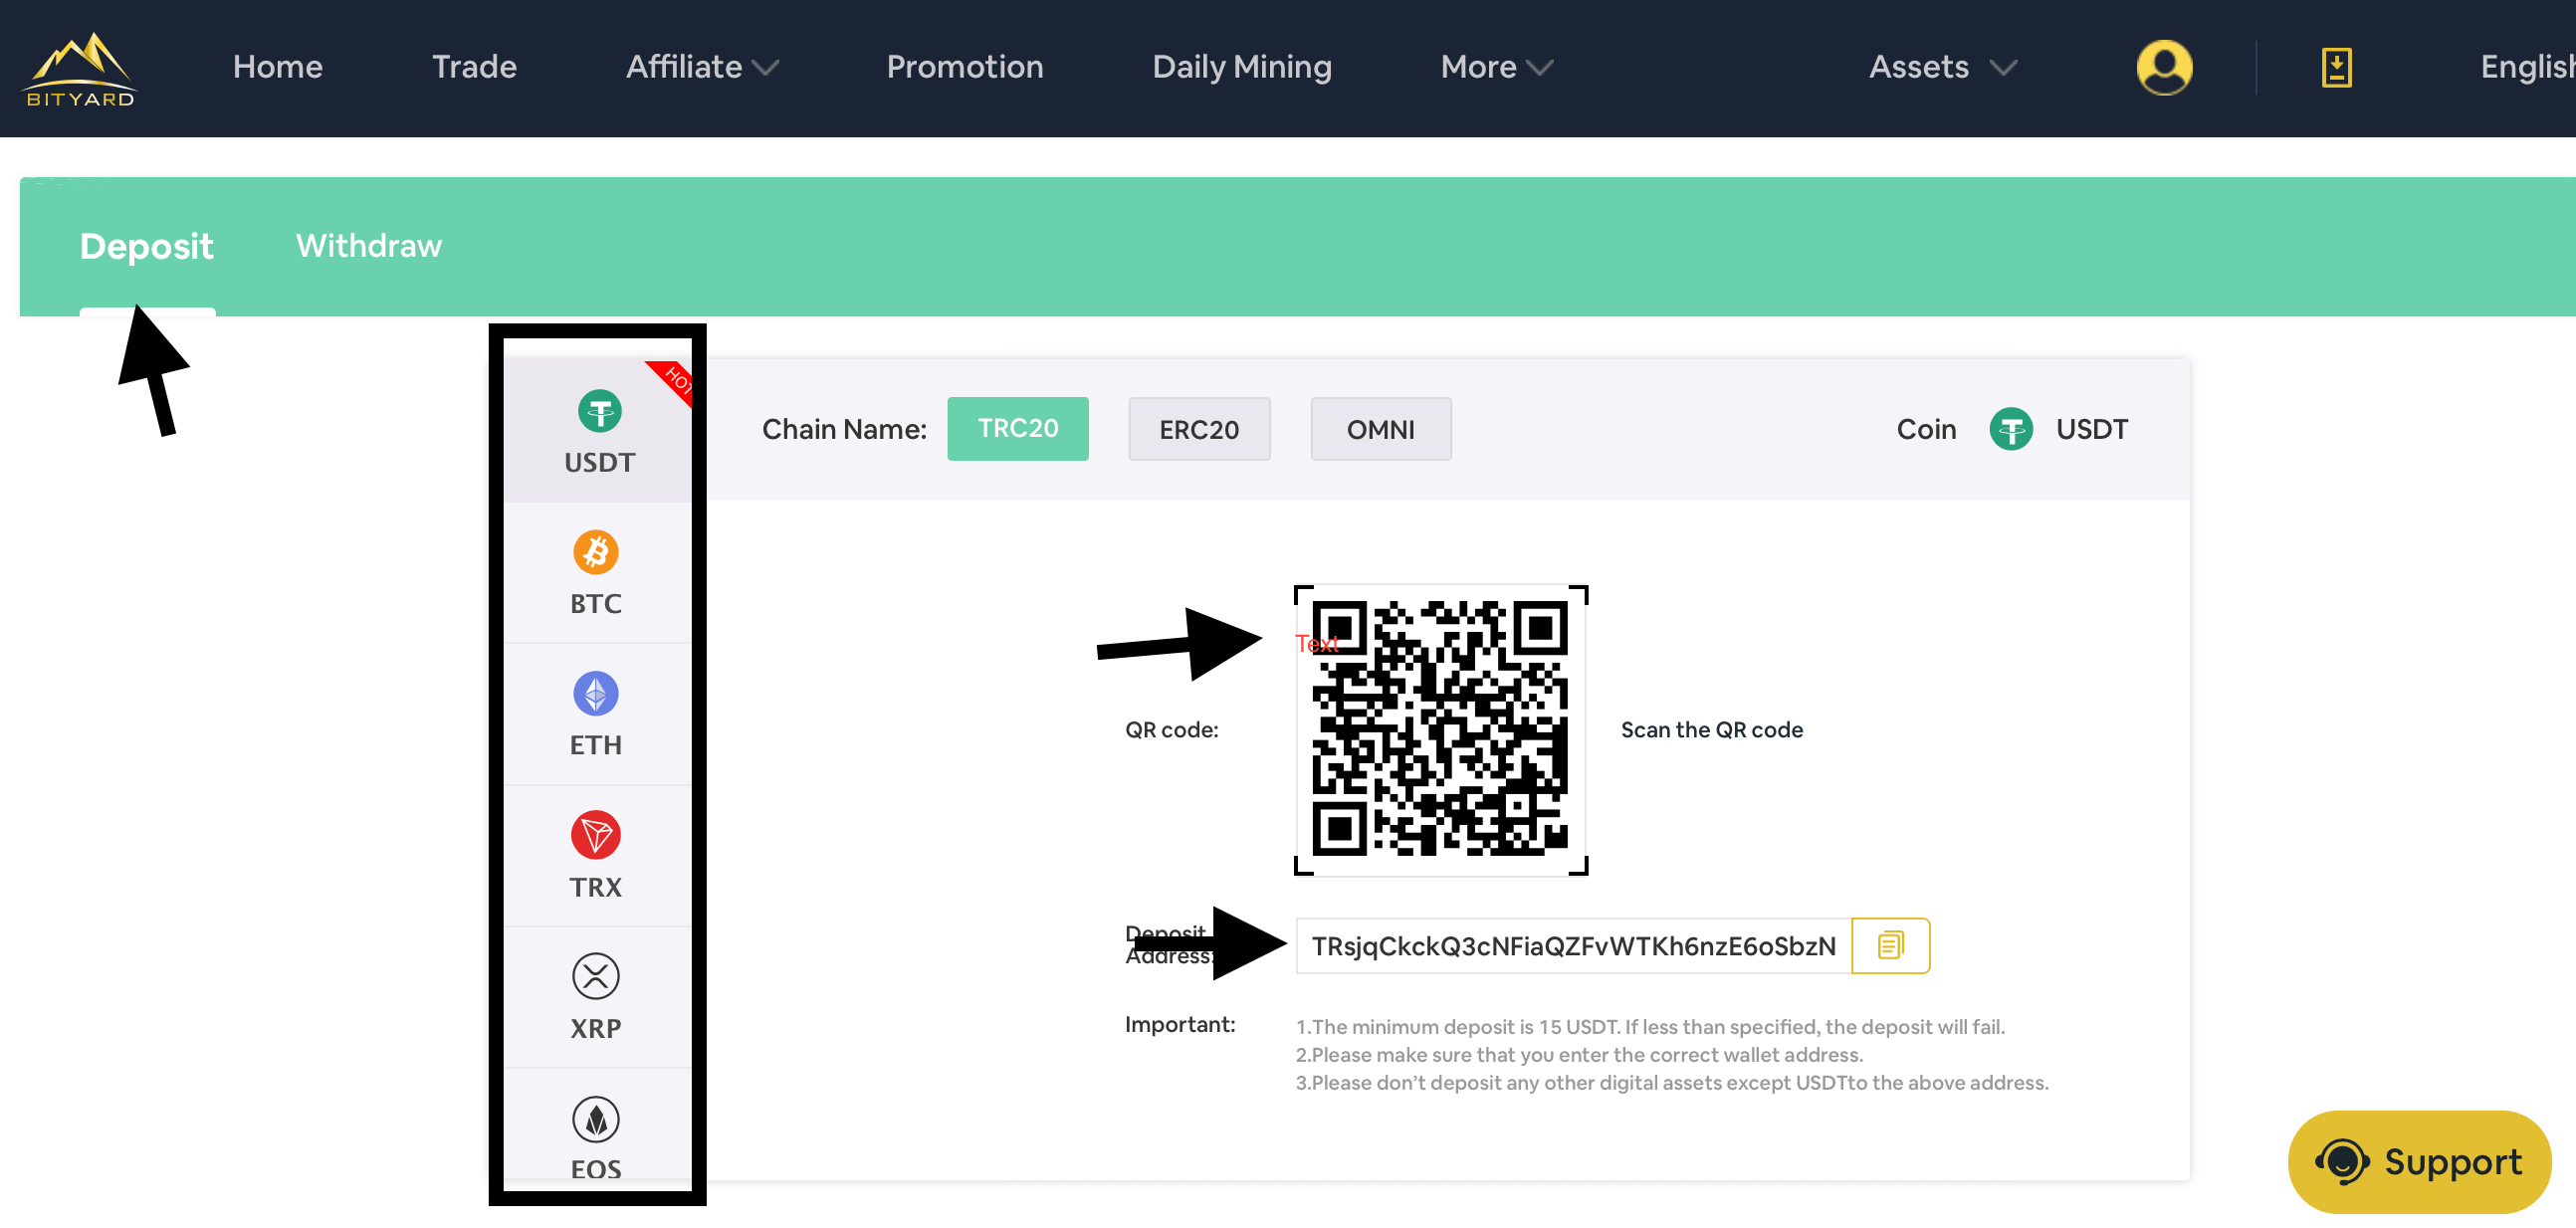
Task: Choose the TRC20 chain
Action: 1018,429
